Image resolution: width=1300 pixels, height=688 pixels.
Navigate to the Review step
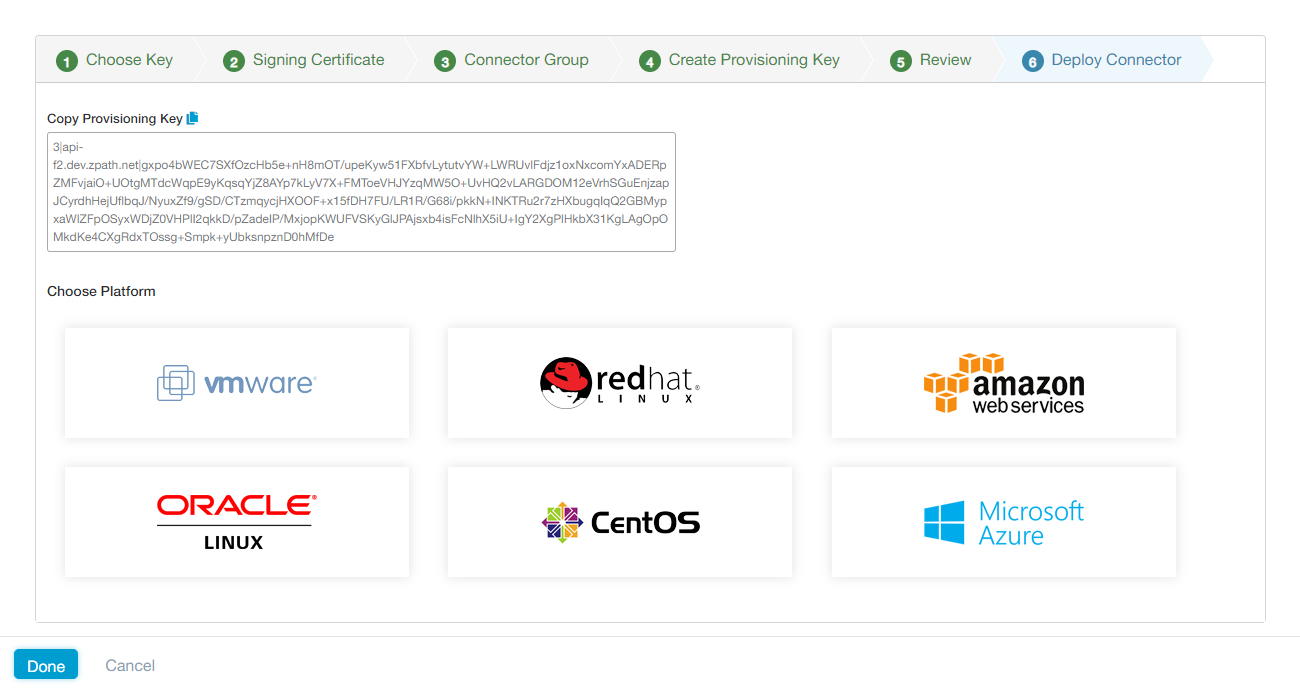pos(930,60)
